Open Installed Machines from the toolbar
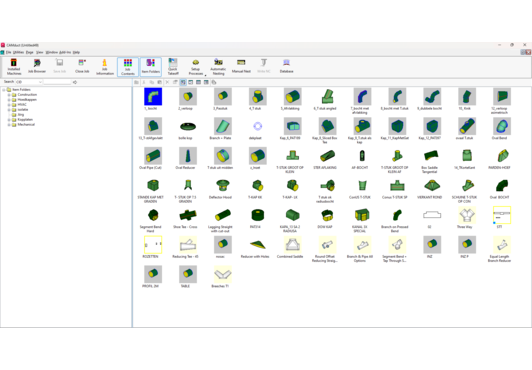The height and width of the screenshot is (370, 532). coord(14,66)
